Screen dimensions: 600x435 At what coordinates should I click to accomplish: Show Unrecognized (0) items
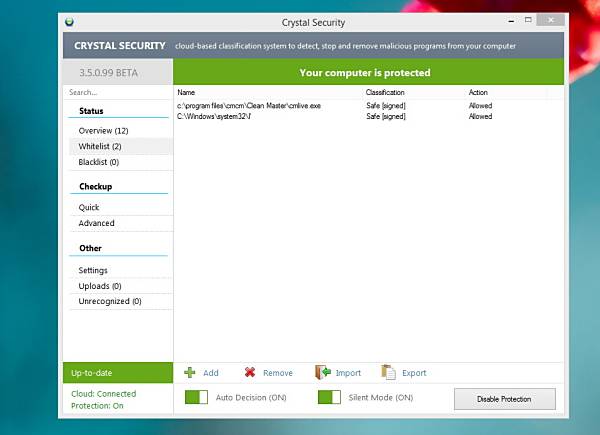point(110,301)
